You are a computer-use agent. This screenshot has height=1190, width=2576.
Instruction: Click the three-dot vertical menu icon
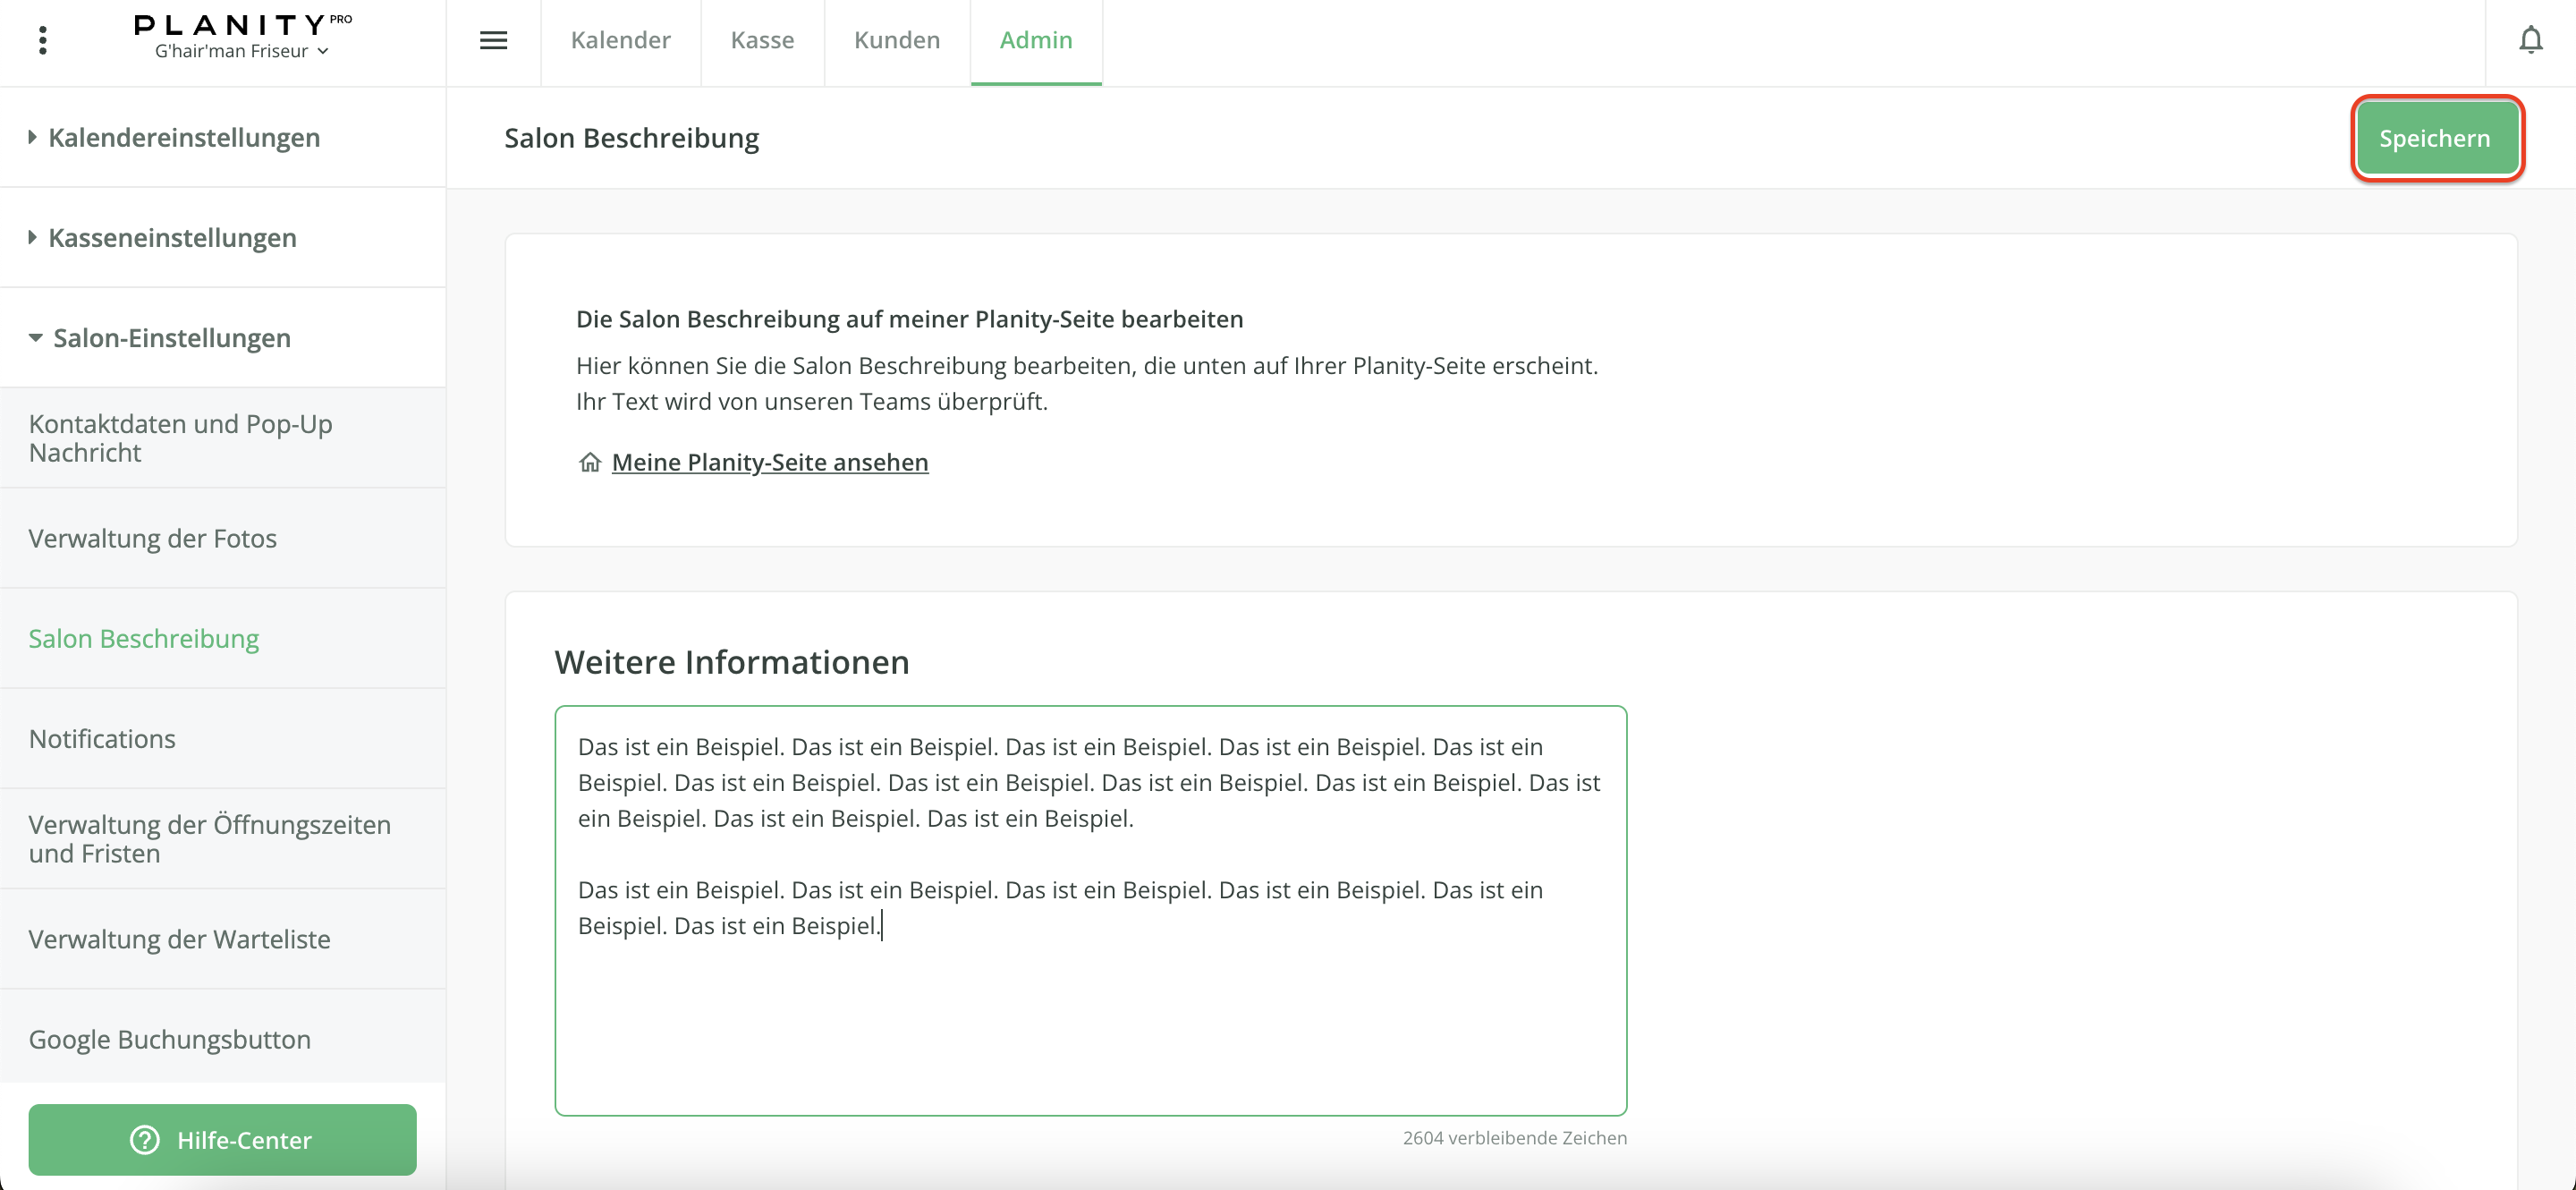[42, 40]
